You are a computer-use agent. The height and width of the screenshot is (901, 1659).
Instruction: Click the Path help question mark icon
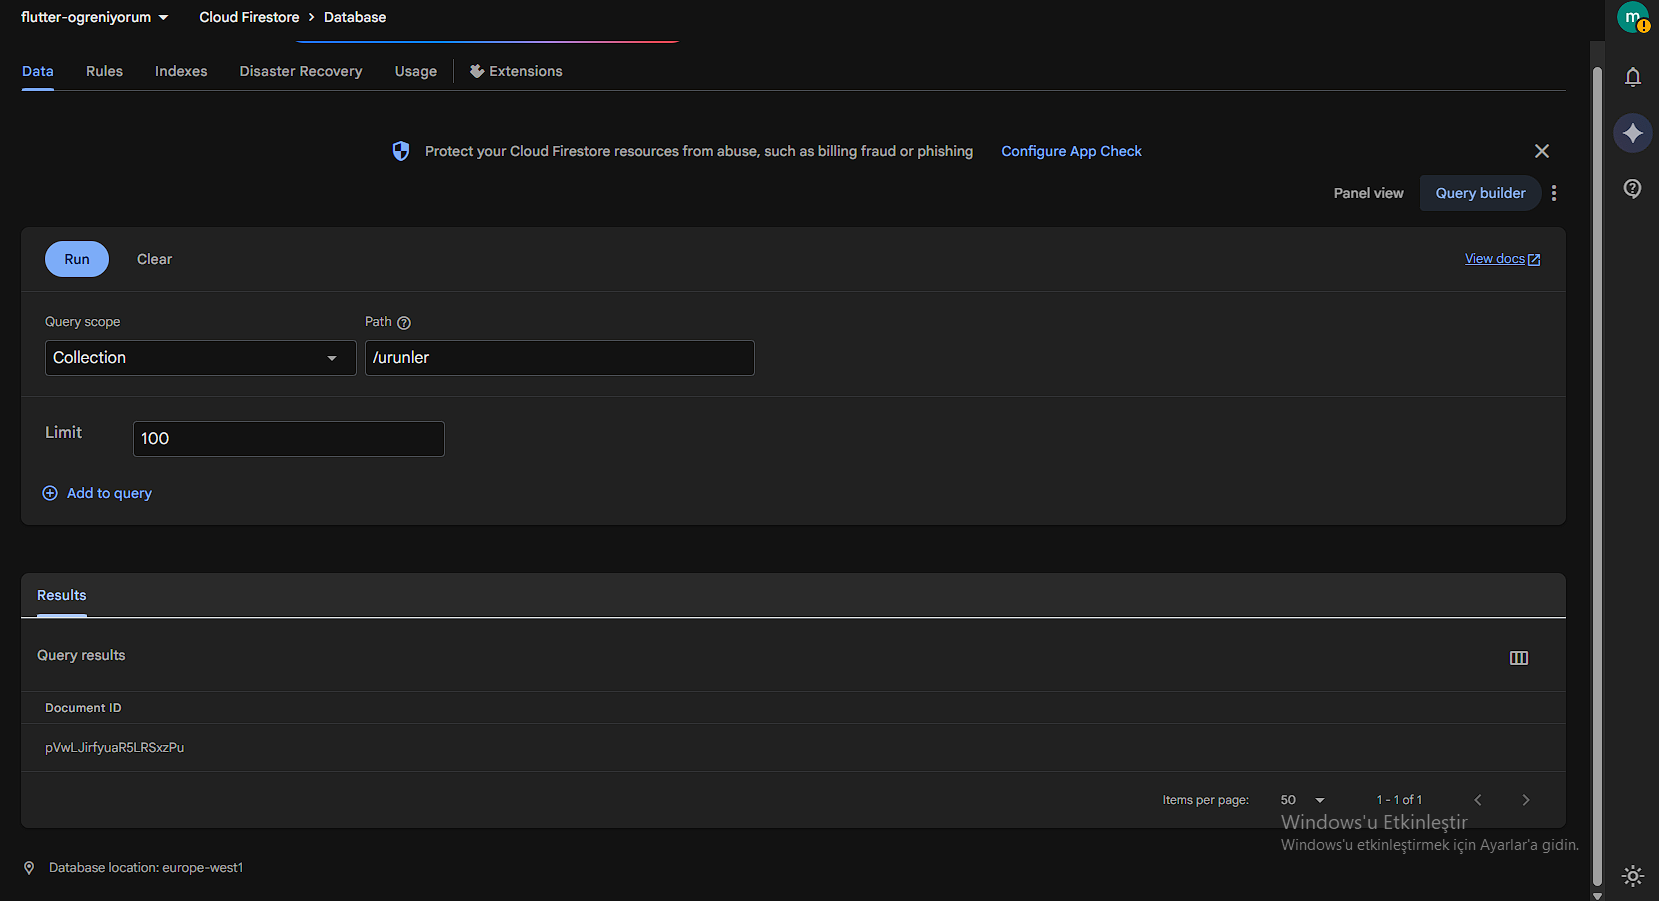(404, 323)
